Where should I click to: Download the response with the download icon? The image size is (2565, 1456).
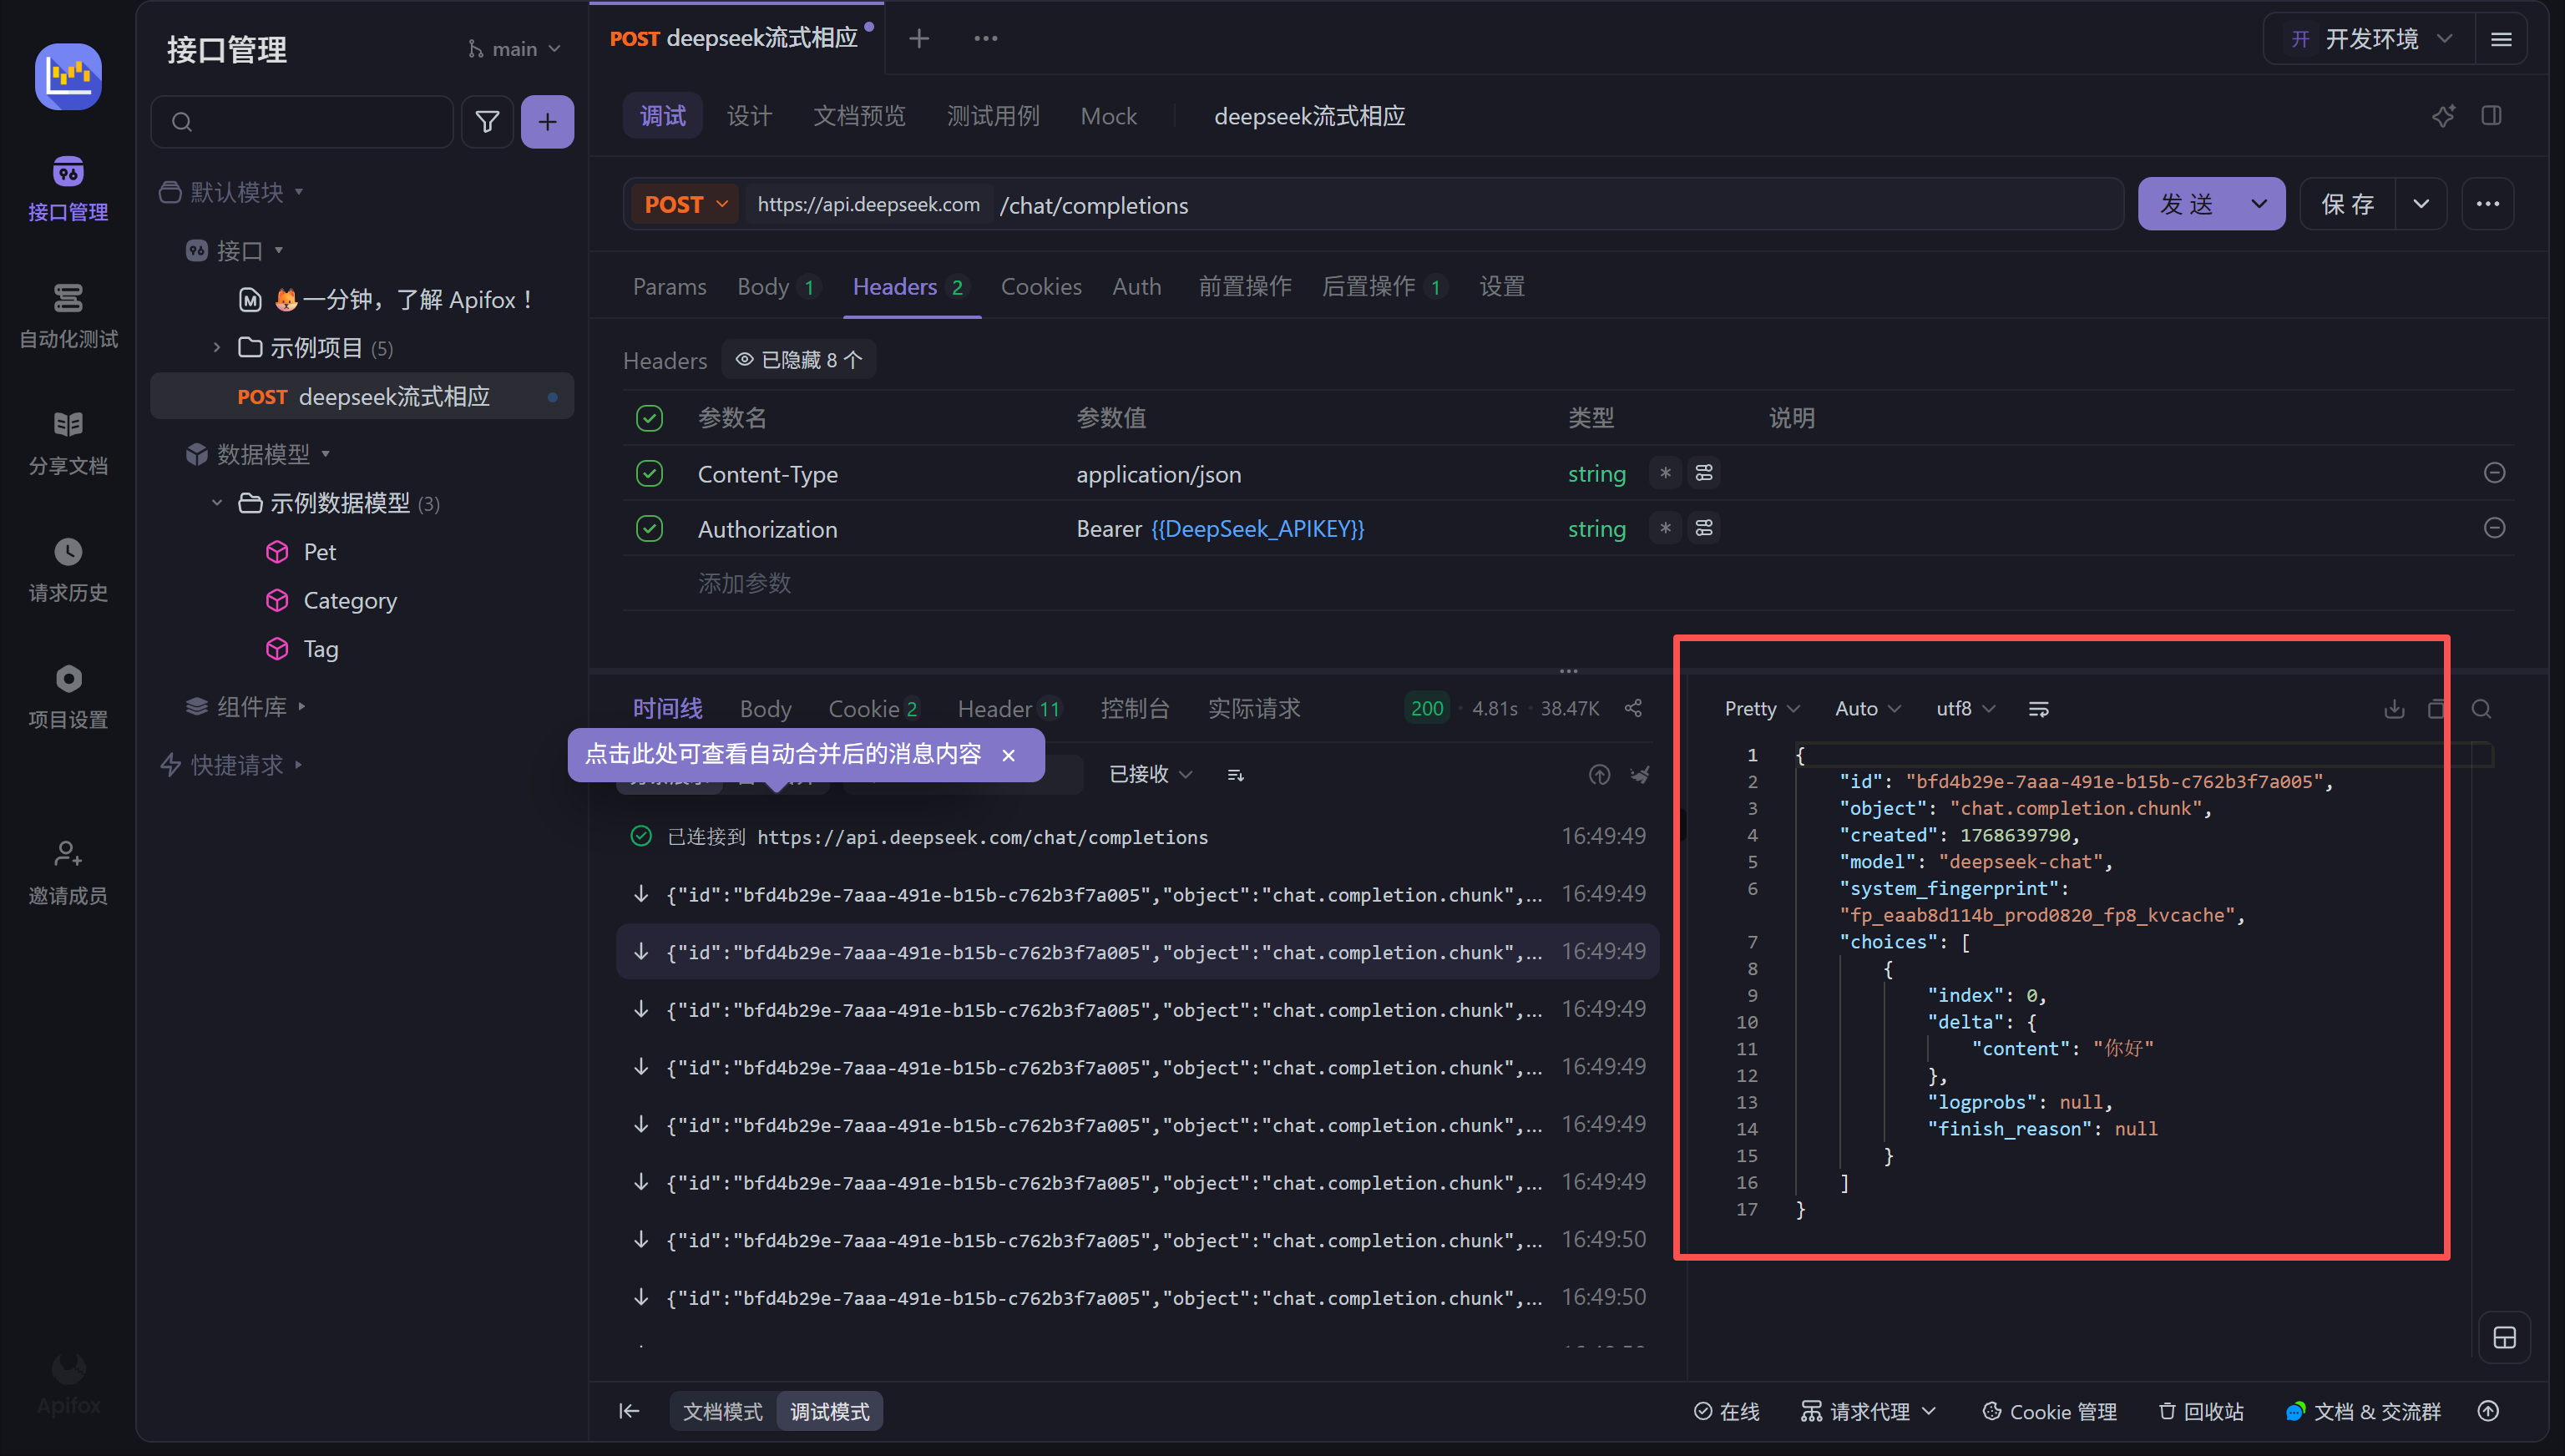coord(2394,709)
